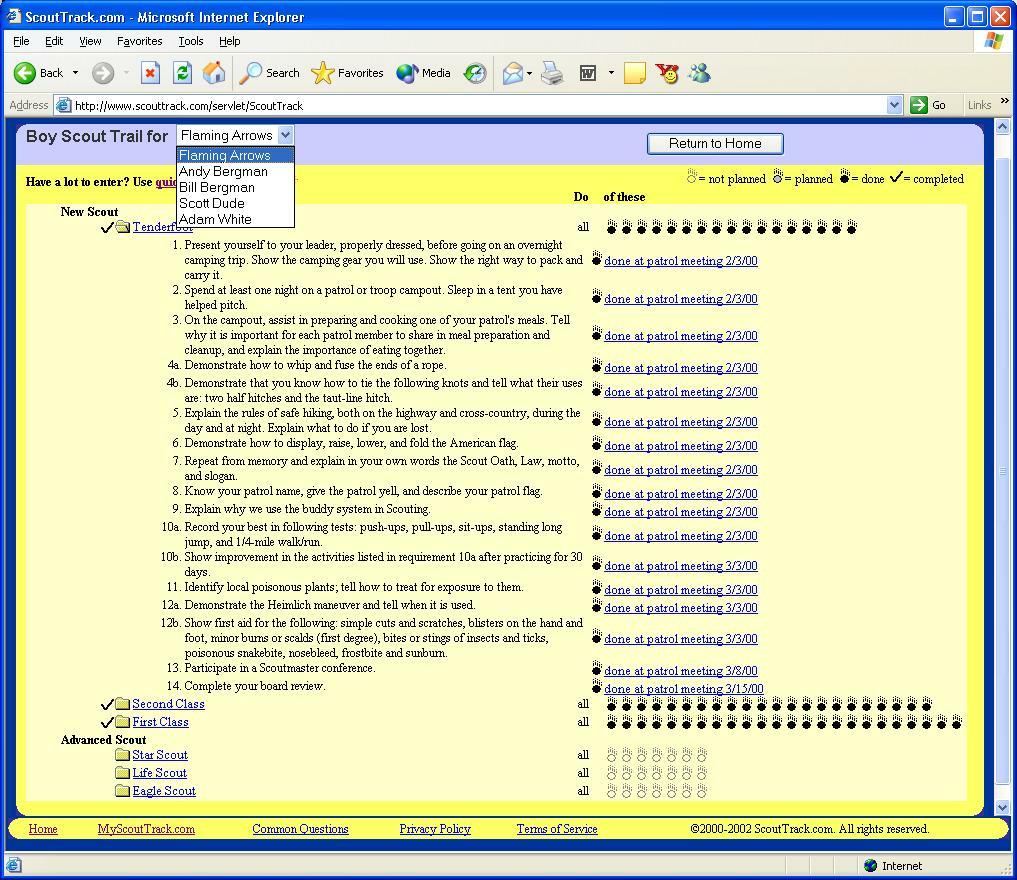Click the first unplanned paw in Star Scout row
Image resolution: width=1017 pixels, height=880 pixels.
pyautogui.click(x=612, y=755)
